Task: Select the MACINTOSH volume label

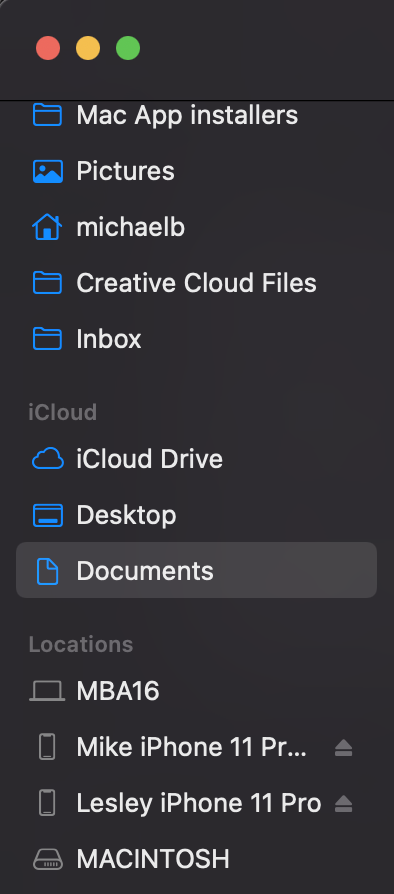Action: [153, 859]
